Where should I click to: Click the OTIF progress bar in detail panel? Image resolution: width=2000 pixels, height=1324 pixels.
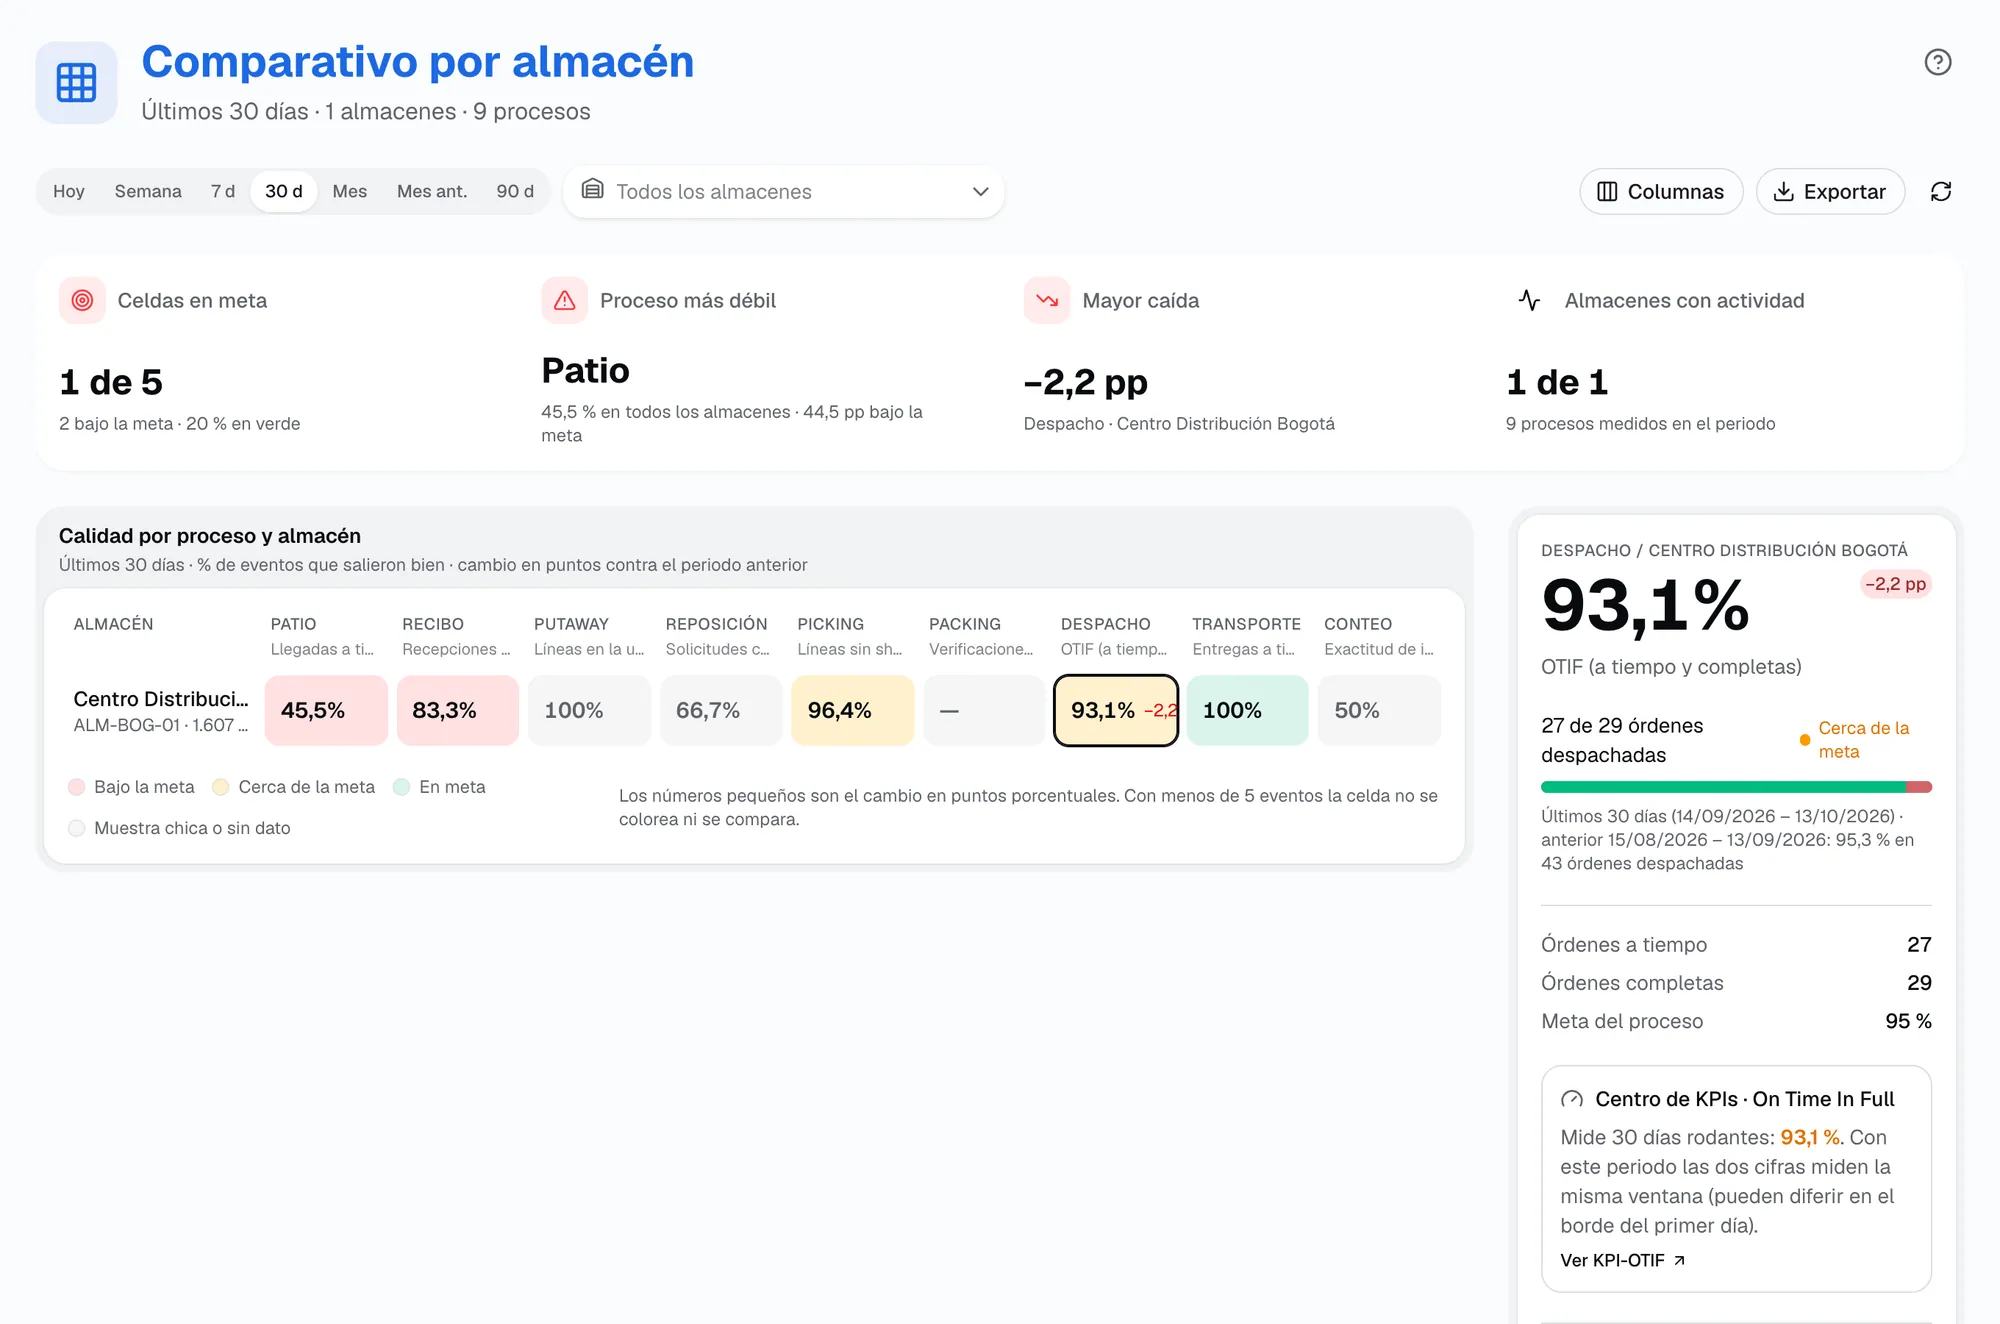pos(1736,787)
